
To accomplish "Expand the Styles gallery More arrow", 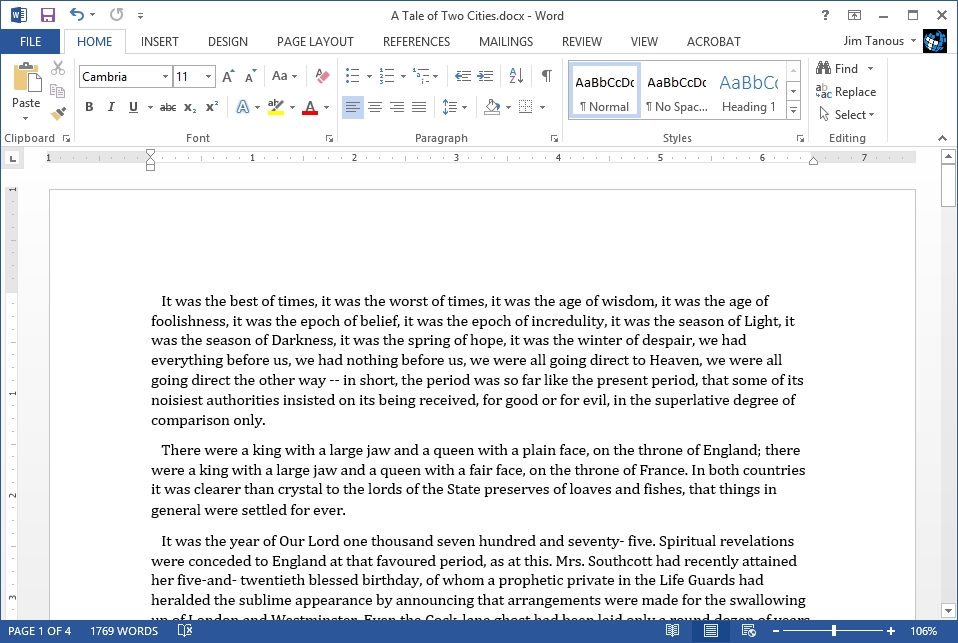I will tap(793, 111).
